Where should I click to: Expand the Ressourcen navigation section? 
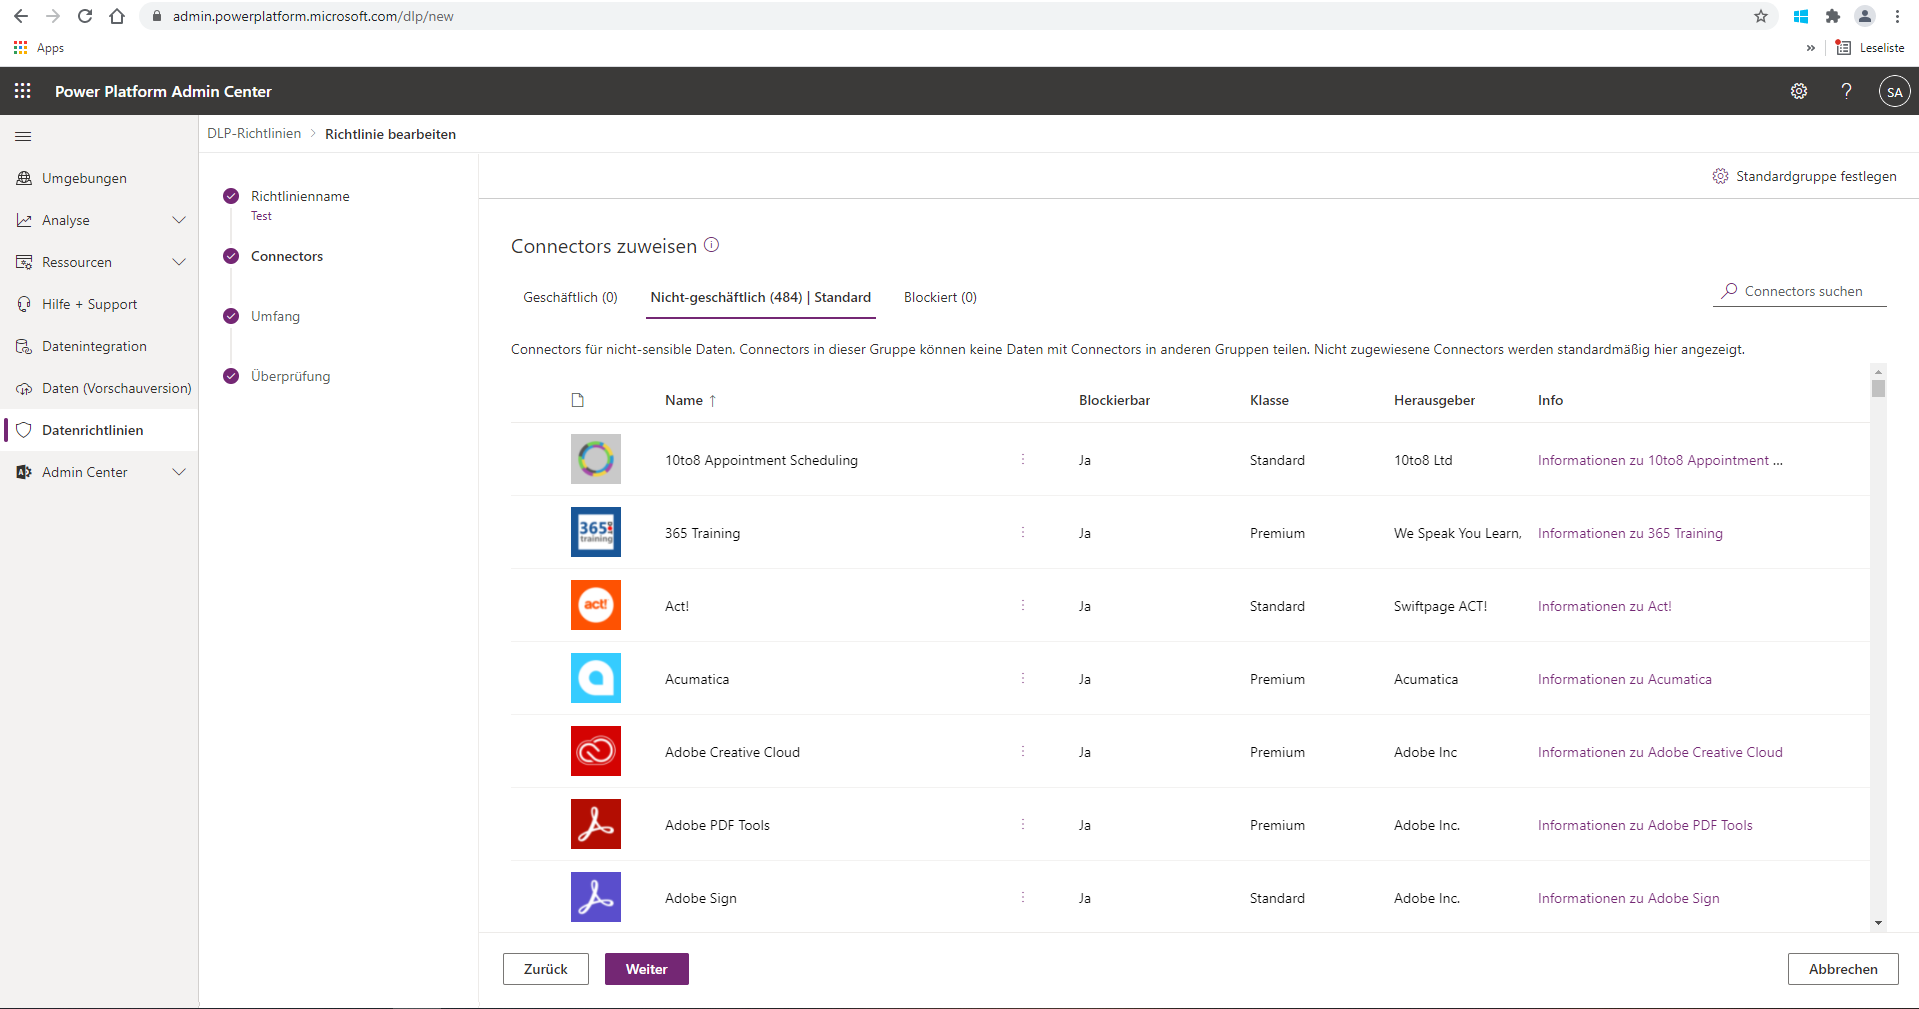179,262
